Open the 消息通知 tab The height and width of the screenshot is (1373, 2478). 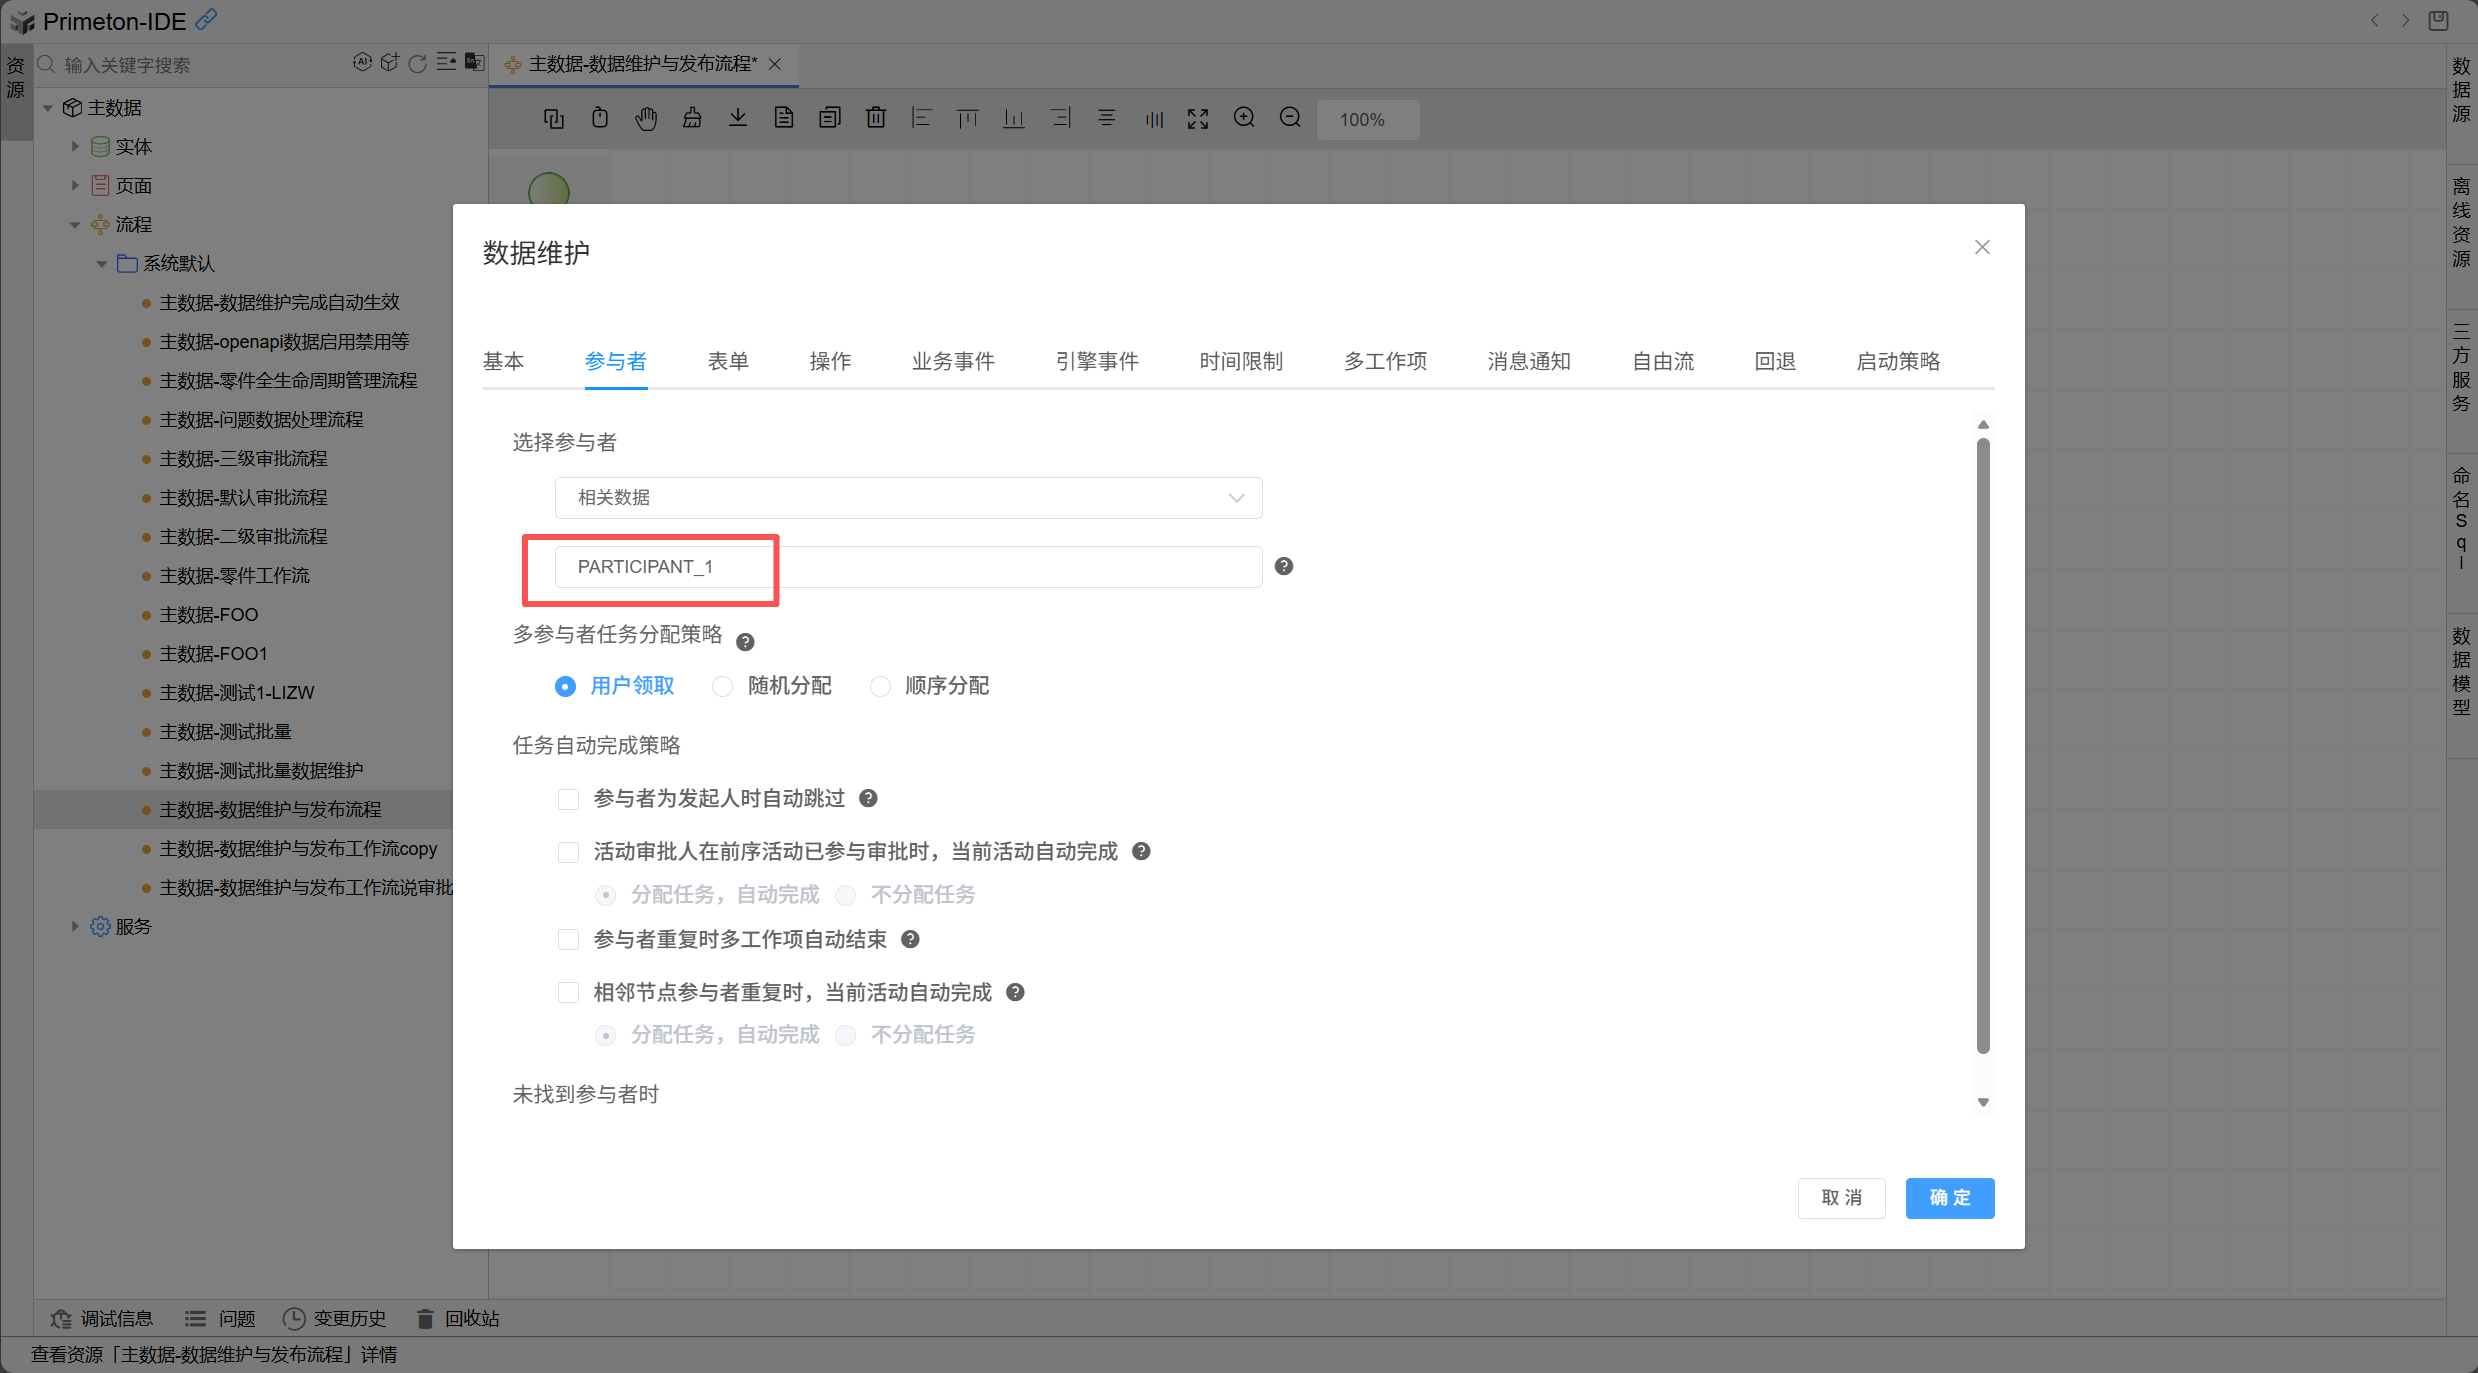click(1528, 361)
